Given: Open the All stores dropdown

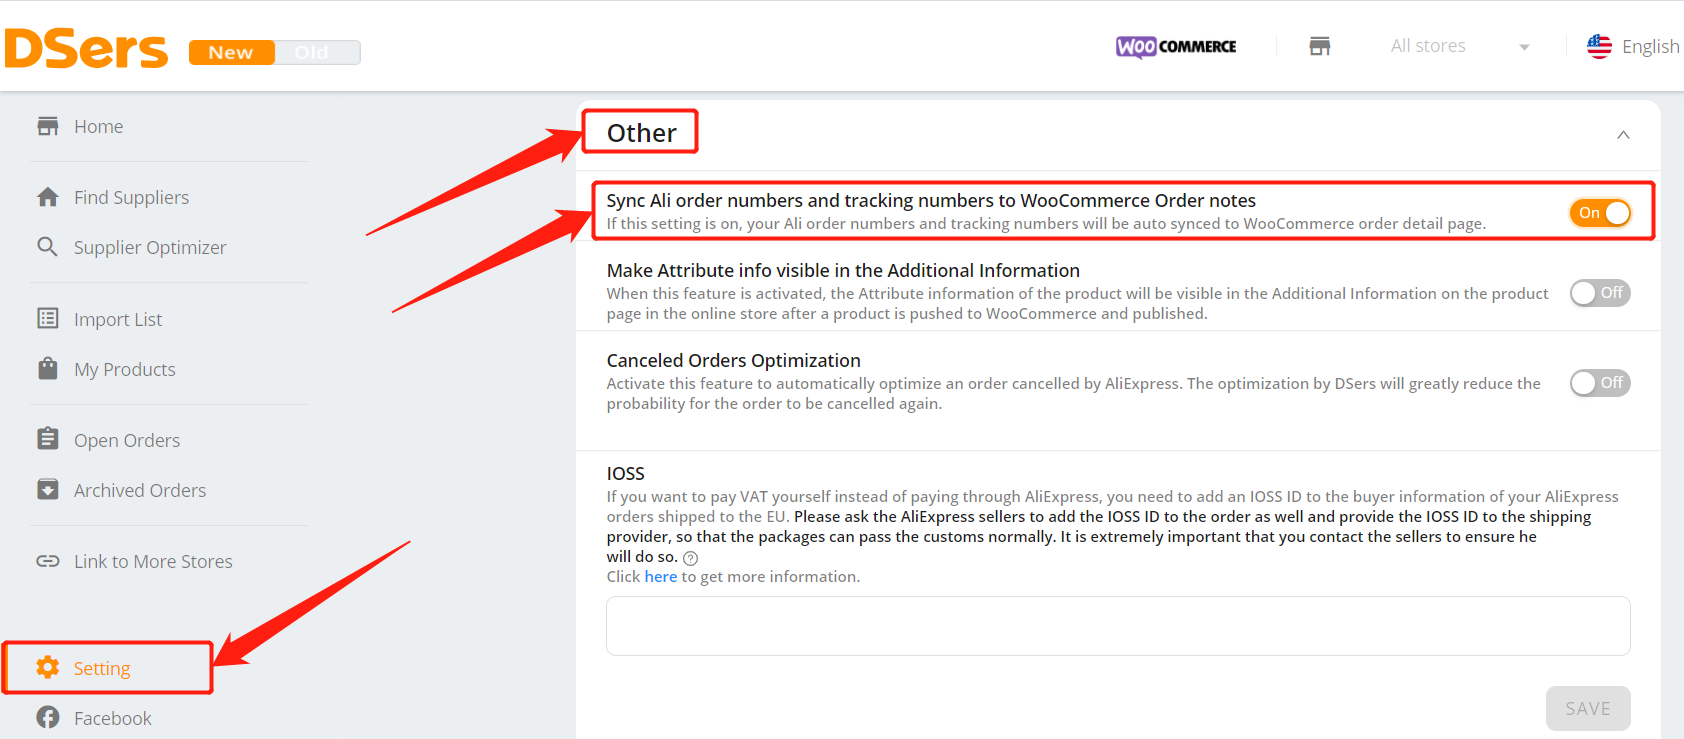Looking at the screenshot, I should [x=1460, y=46].
